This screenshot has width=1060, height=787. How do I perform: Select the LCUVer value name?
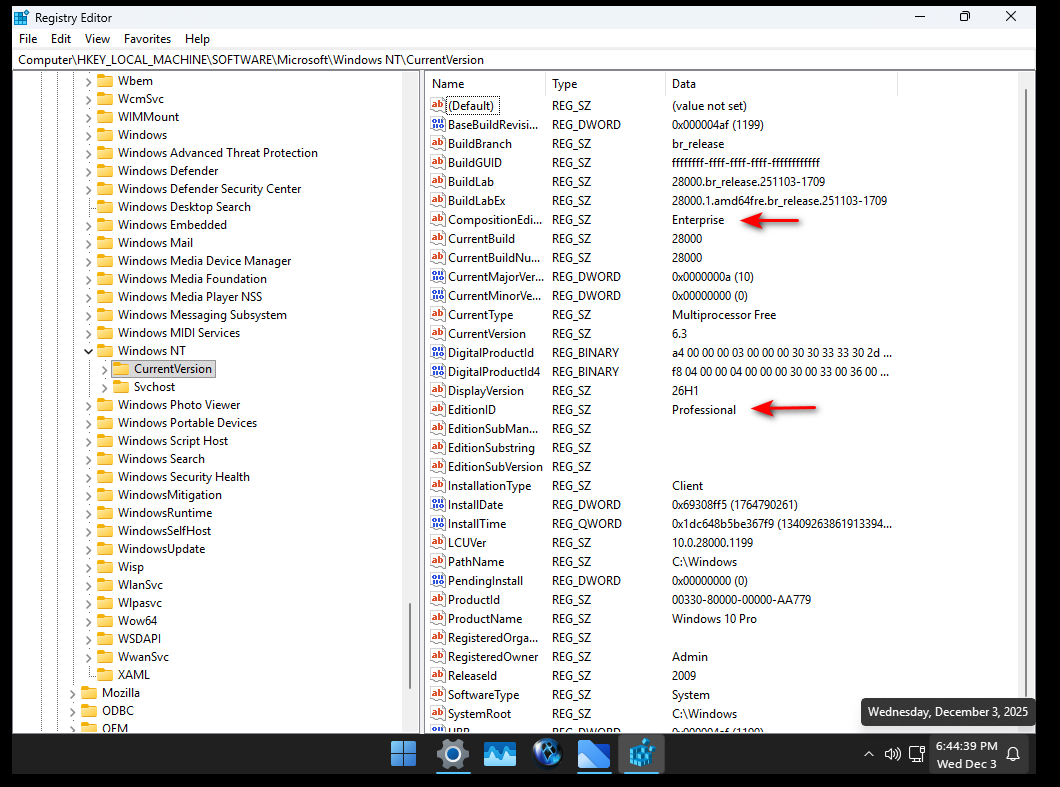467,543
